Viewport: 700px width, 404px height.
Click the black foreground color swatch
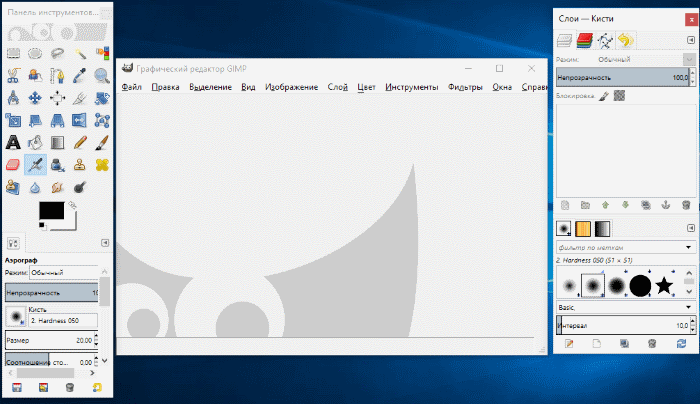click(x=49, y=211)
